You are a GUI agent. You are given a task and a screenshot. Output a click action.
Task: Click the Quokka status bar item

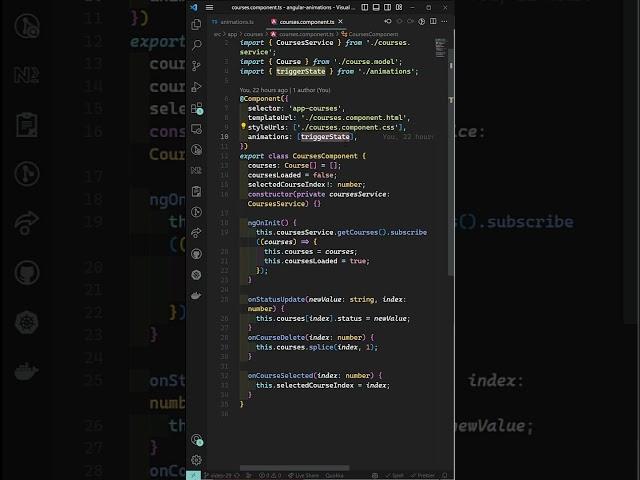tap(334, 476)
